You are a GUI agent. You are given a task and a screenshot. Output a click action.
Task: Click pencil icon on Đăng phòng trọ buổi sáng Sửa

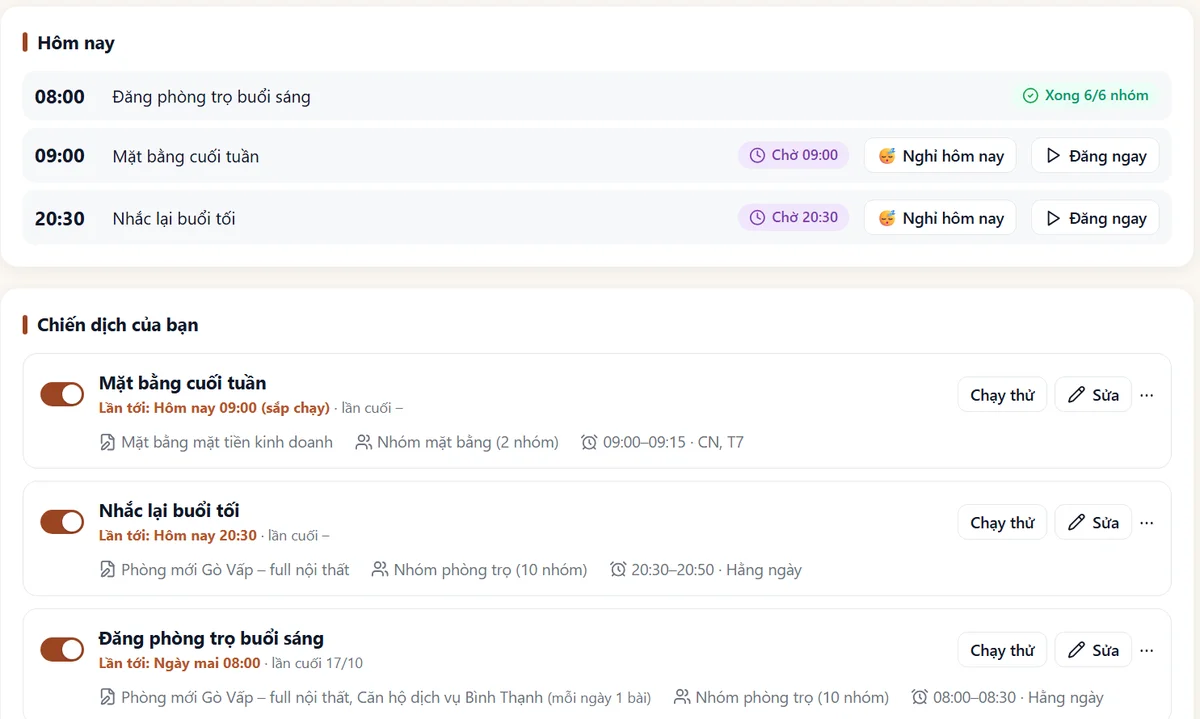click(x=1076, y=650)
